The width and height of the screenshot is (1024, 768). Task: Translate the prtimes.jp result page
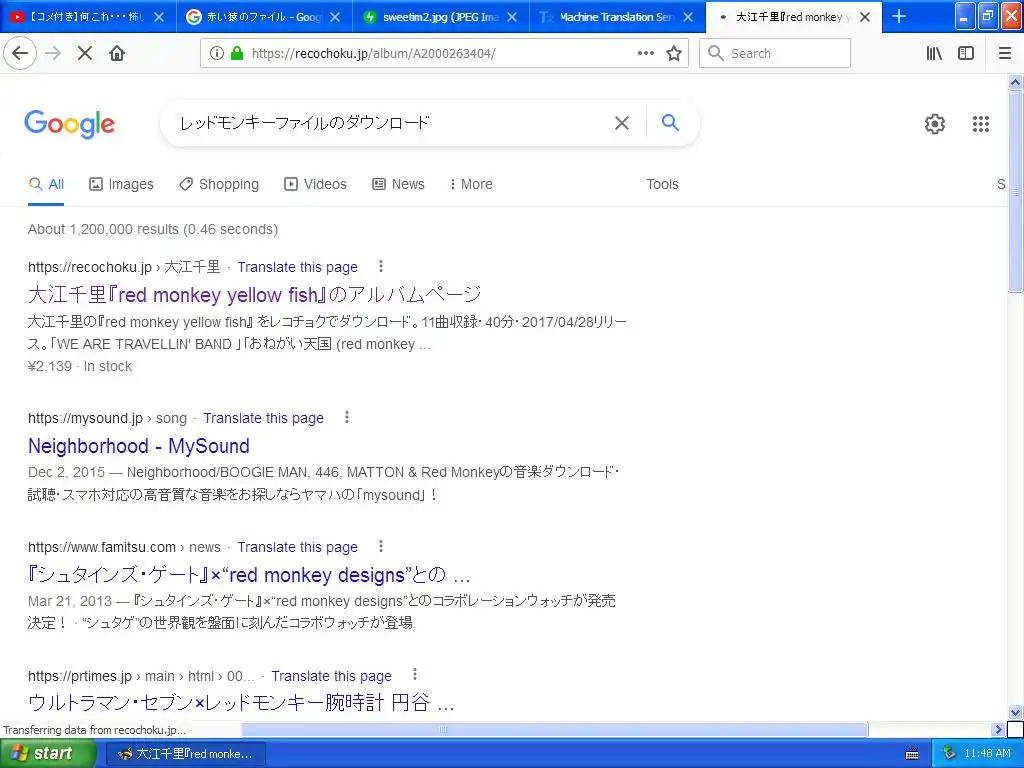(332, 676)
